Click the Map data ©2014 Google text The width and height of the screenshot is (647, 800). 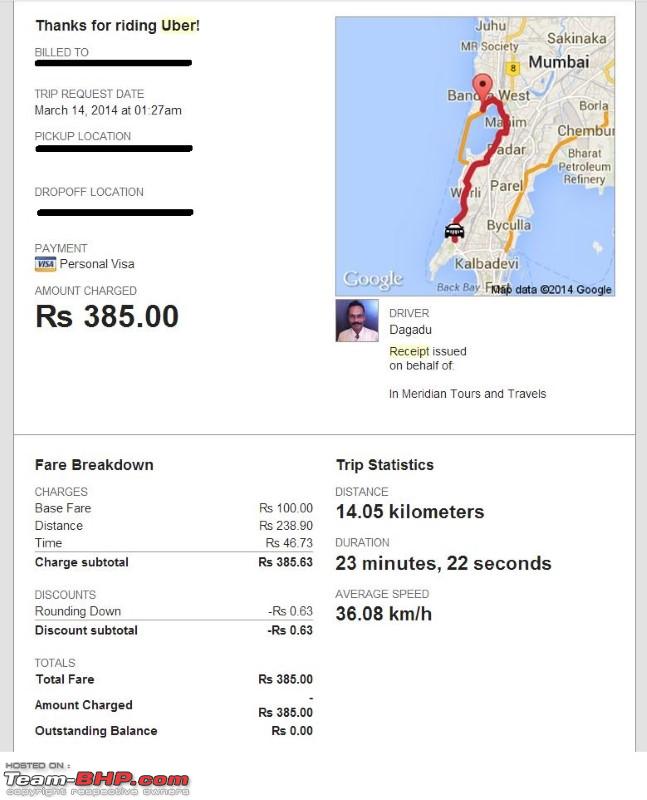(x=551, y=290)
